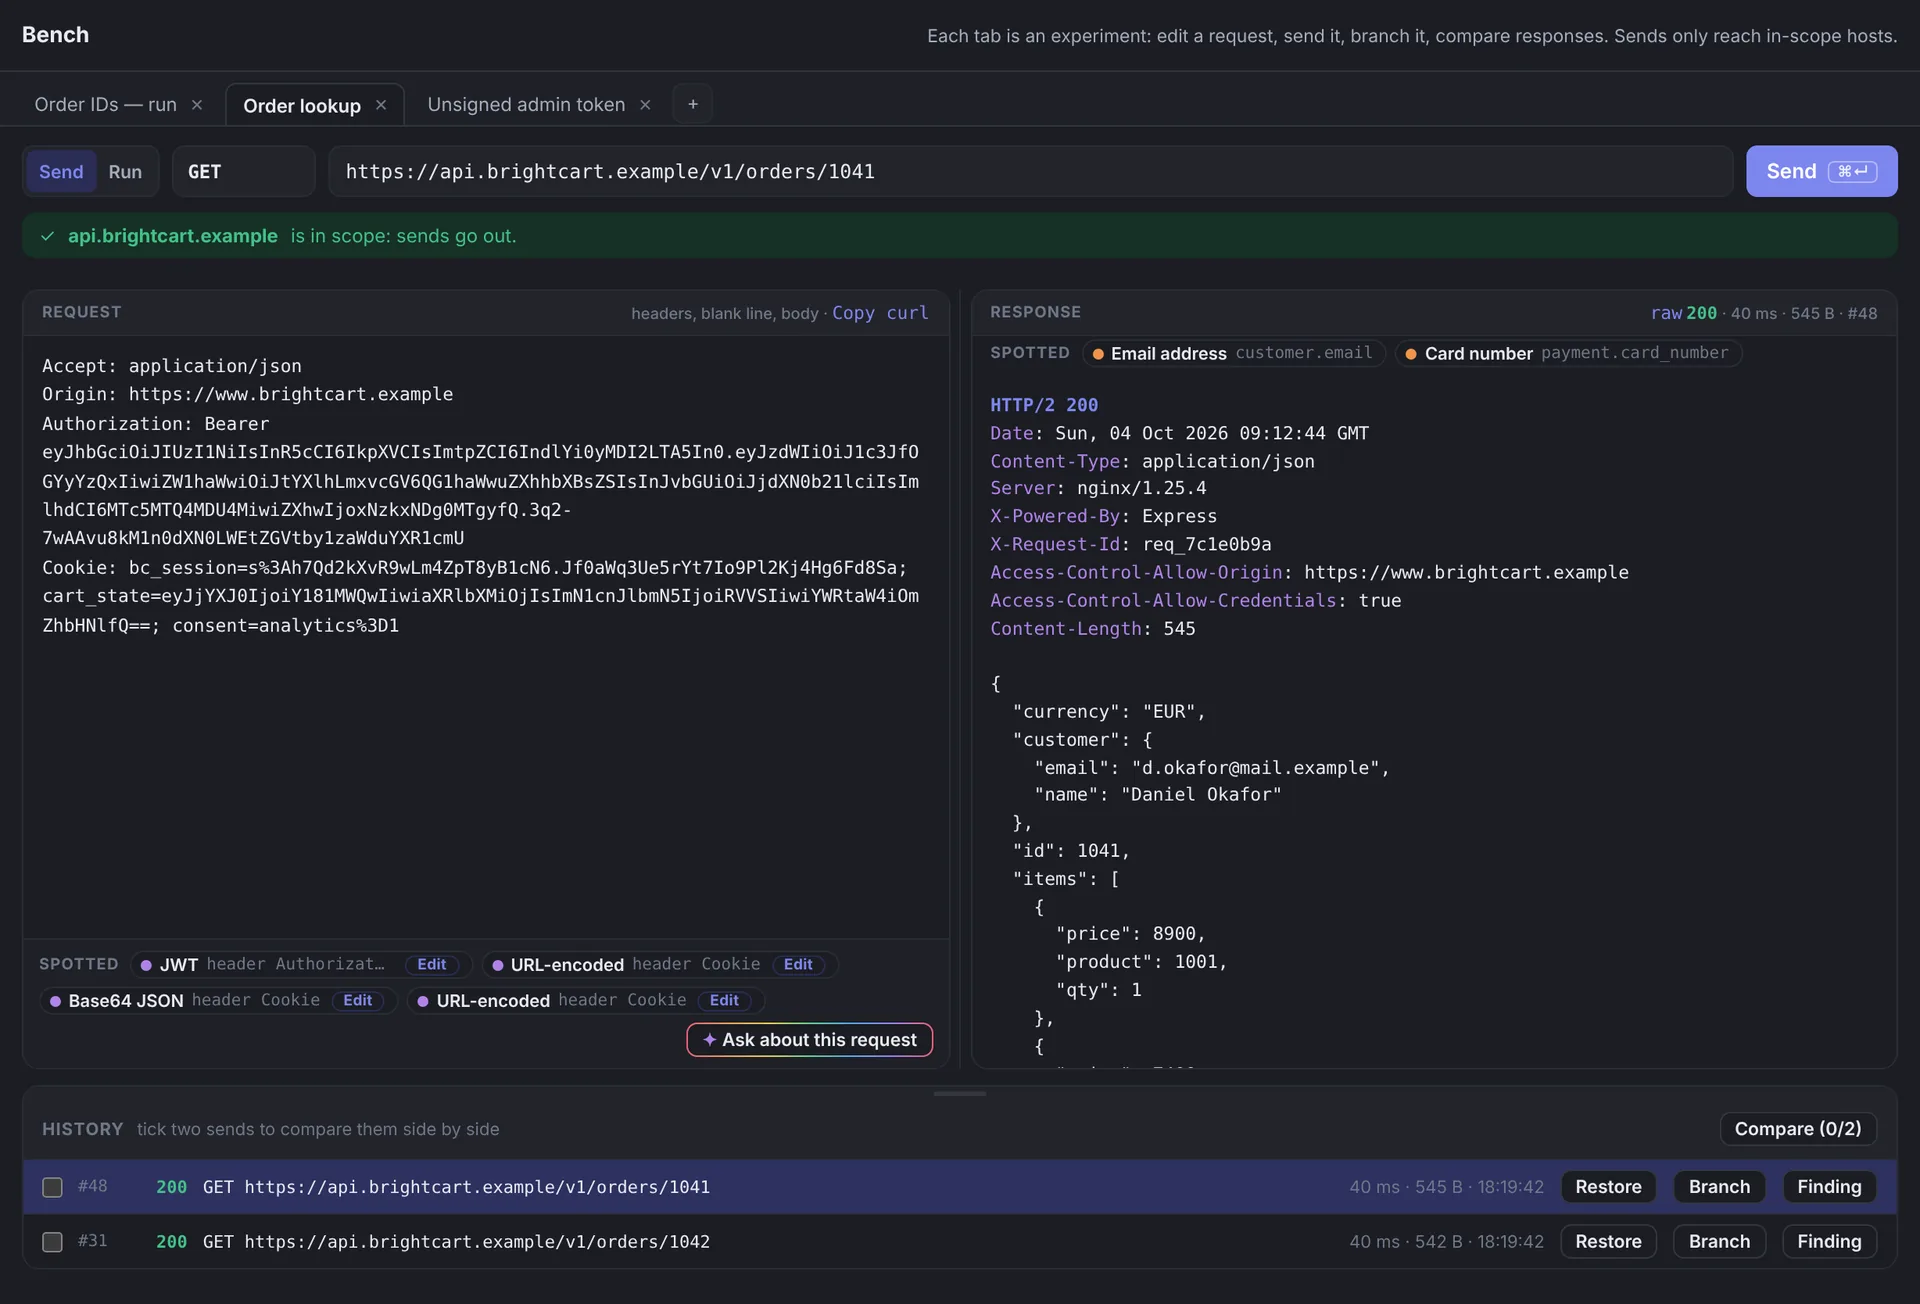Open the GET method dropdown

243,172
